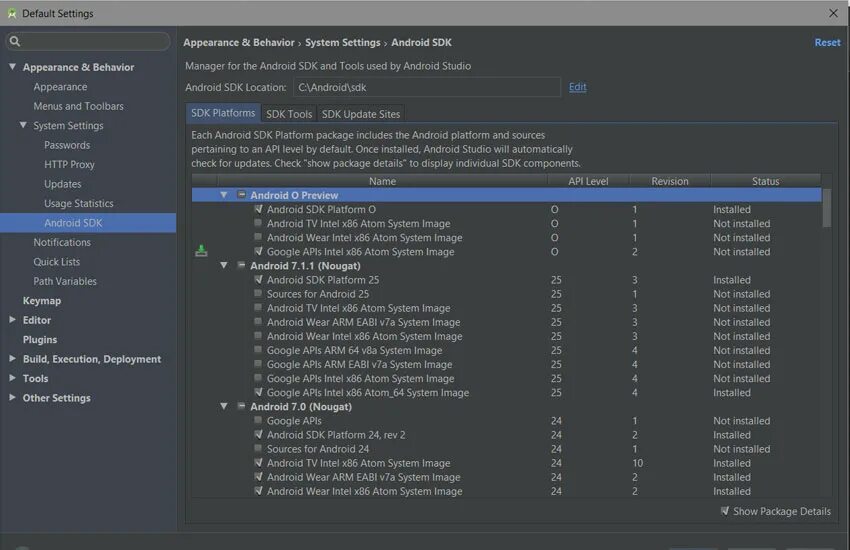
Task: Click the Edit link for SDK location
Action: [x=577, y=87]
